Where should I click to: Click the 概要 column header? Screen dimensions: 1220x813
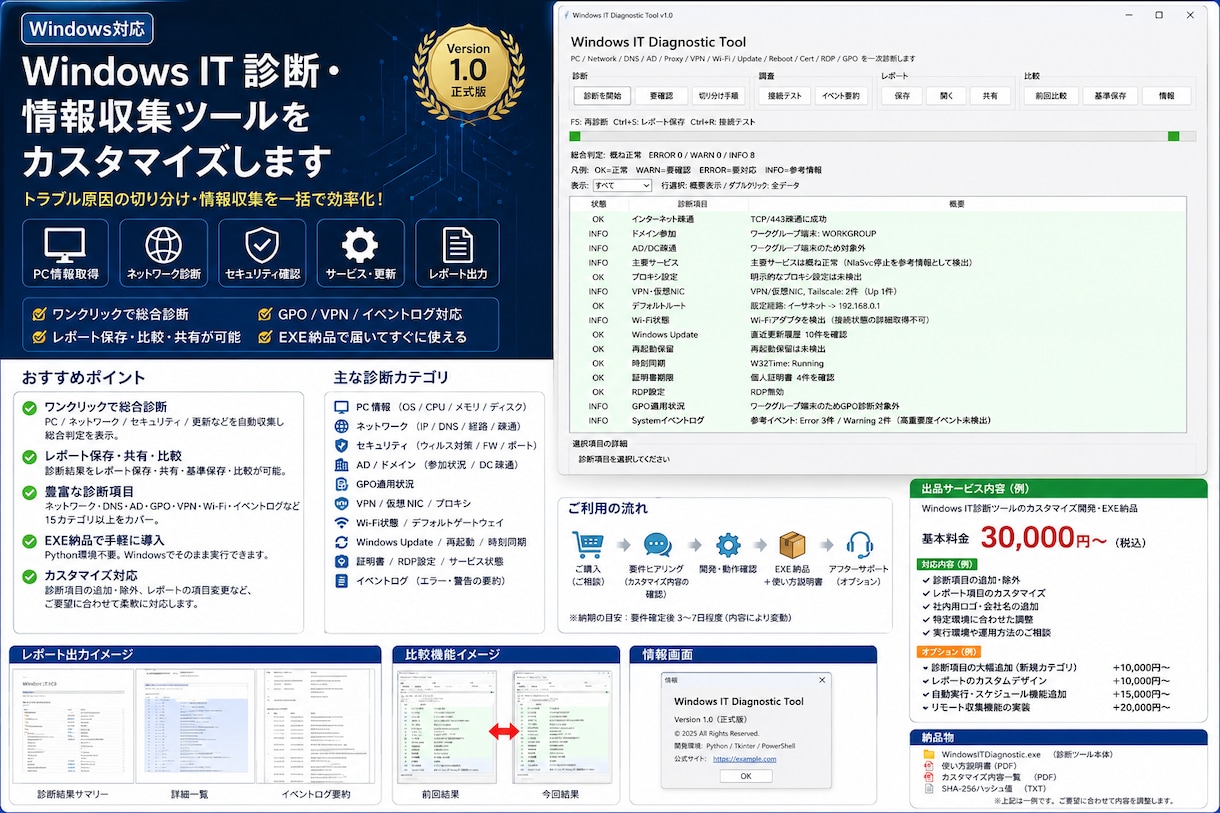956,203
